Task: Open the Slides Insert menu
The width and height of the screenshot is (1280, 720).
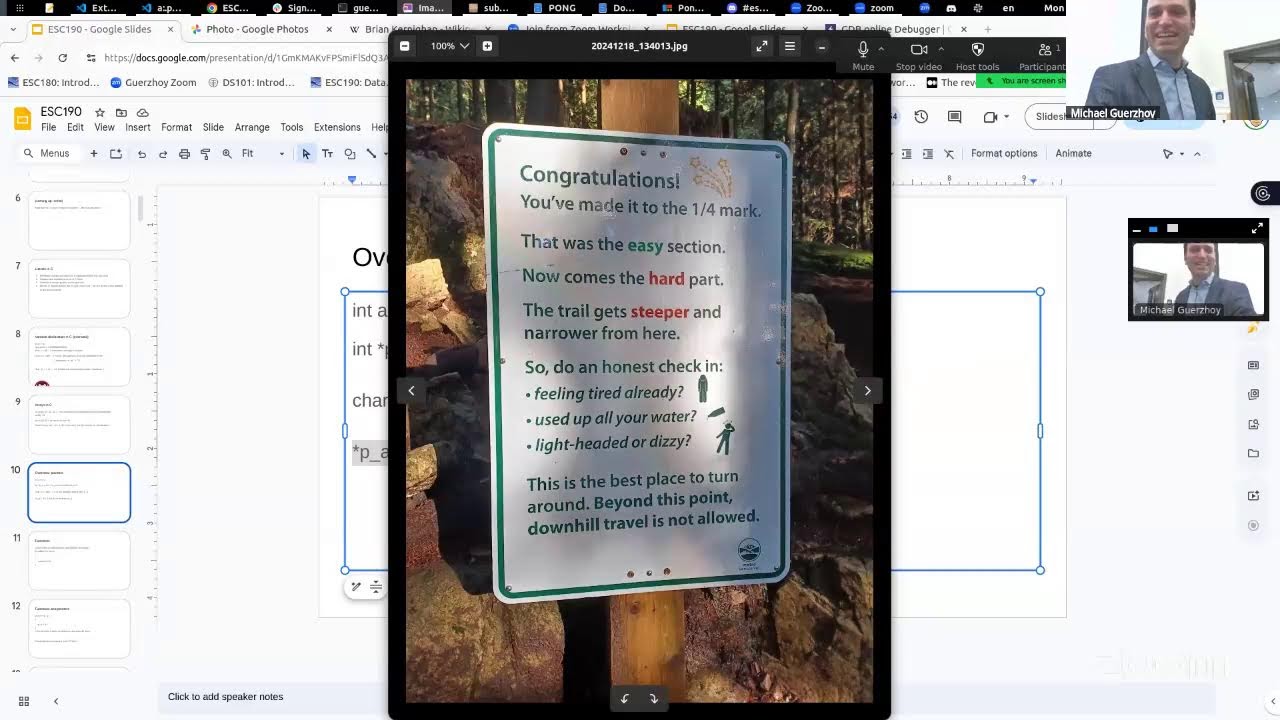Action: [138, 127]
